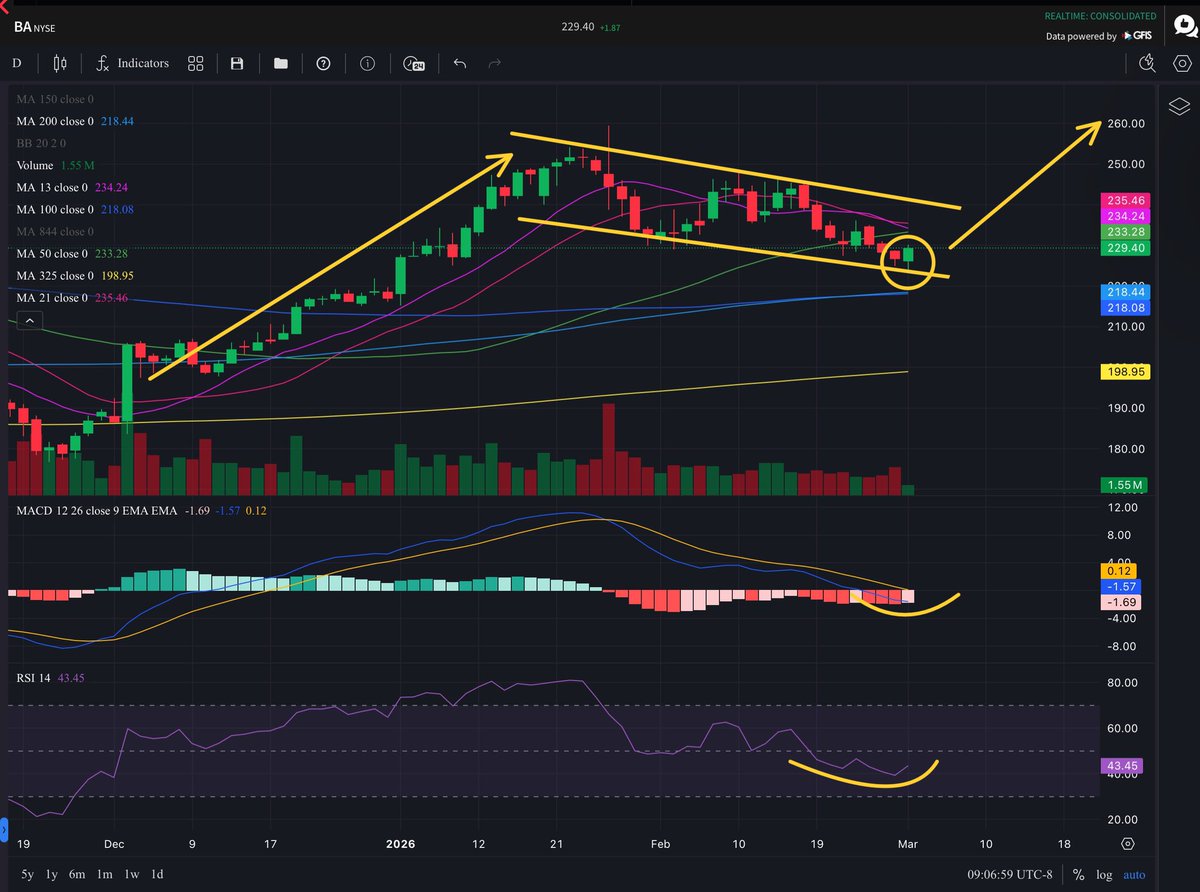Open the candlestick chart style selector
This screenshot has height=892, width=1200.
tap(59, 63)
